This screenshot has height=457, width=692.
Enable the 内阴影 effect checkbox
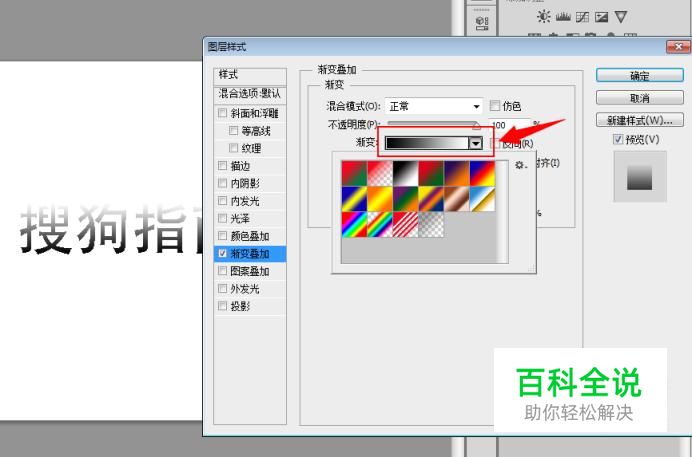pos(222,183)
